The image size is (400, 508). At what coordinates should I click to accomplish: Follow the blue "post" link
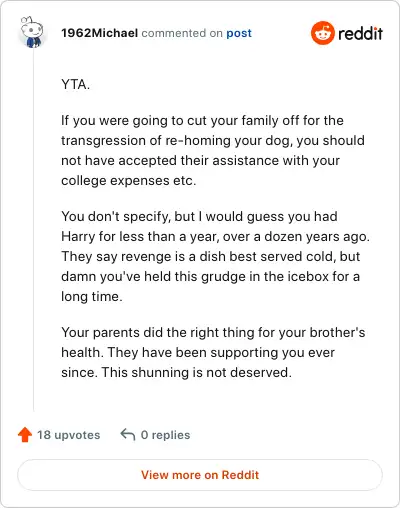click(x=239, y=33)
